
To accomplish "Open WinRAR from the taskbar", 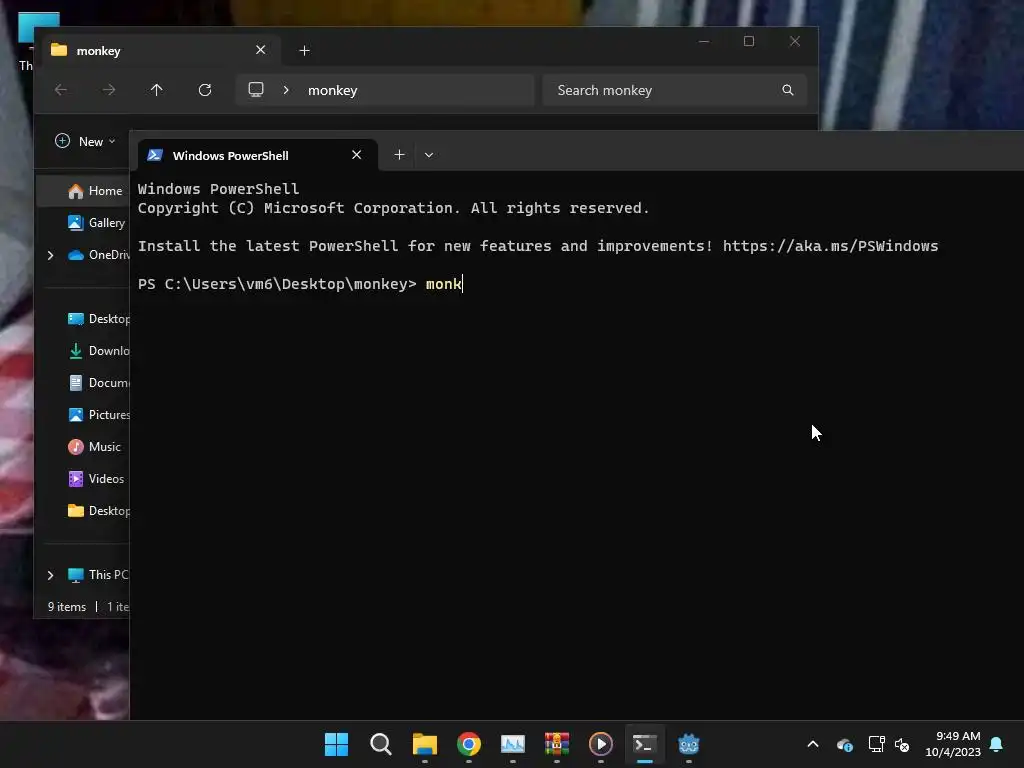I will point(557,744).
